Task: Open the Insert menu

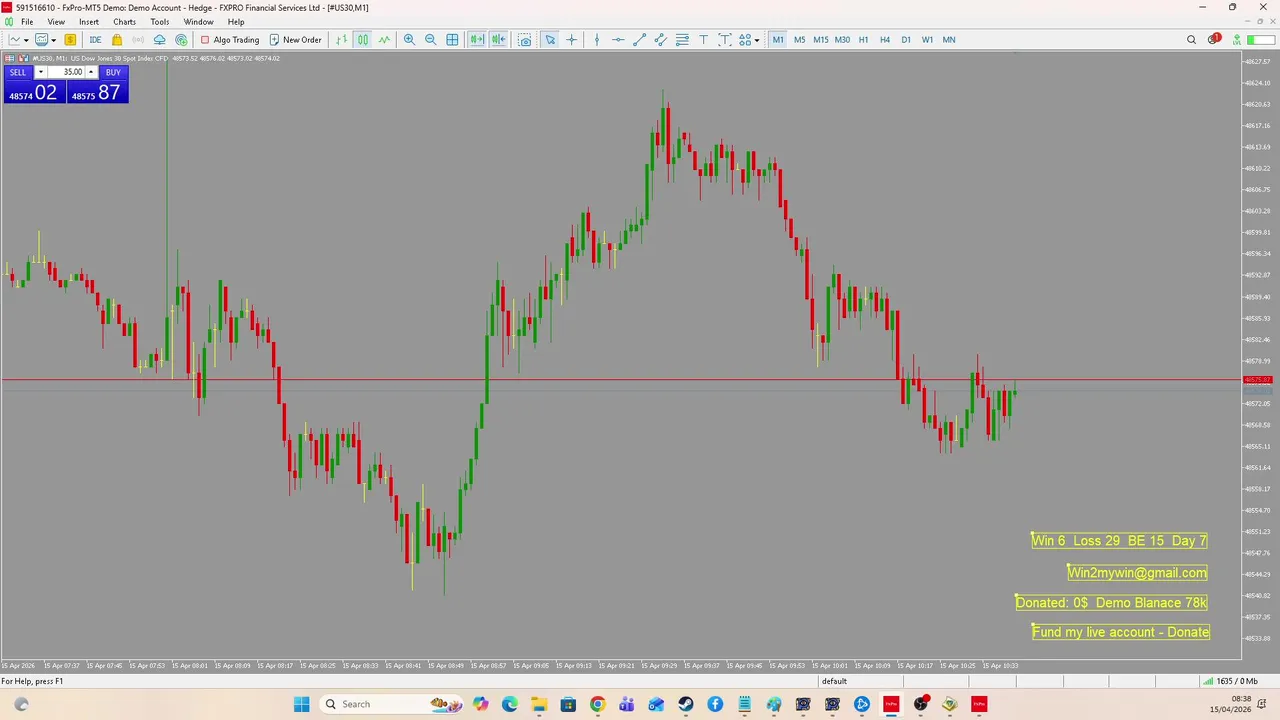Action: pyautogui.click(x=89, y=22)
